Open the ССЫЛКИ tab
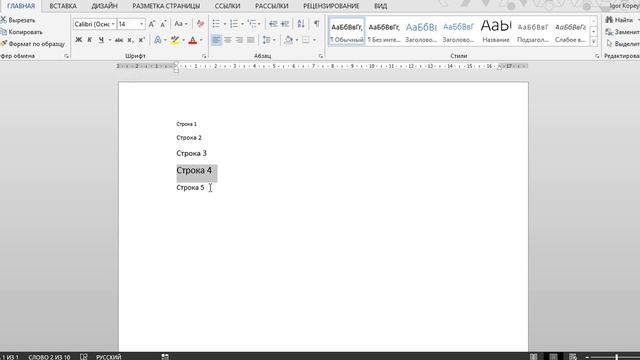The image size is (640, 360). pyautogui.click(x=227, y=6)
